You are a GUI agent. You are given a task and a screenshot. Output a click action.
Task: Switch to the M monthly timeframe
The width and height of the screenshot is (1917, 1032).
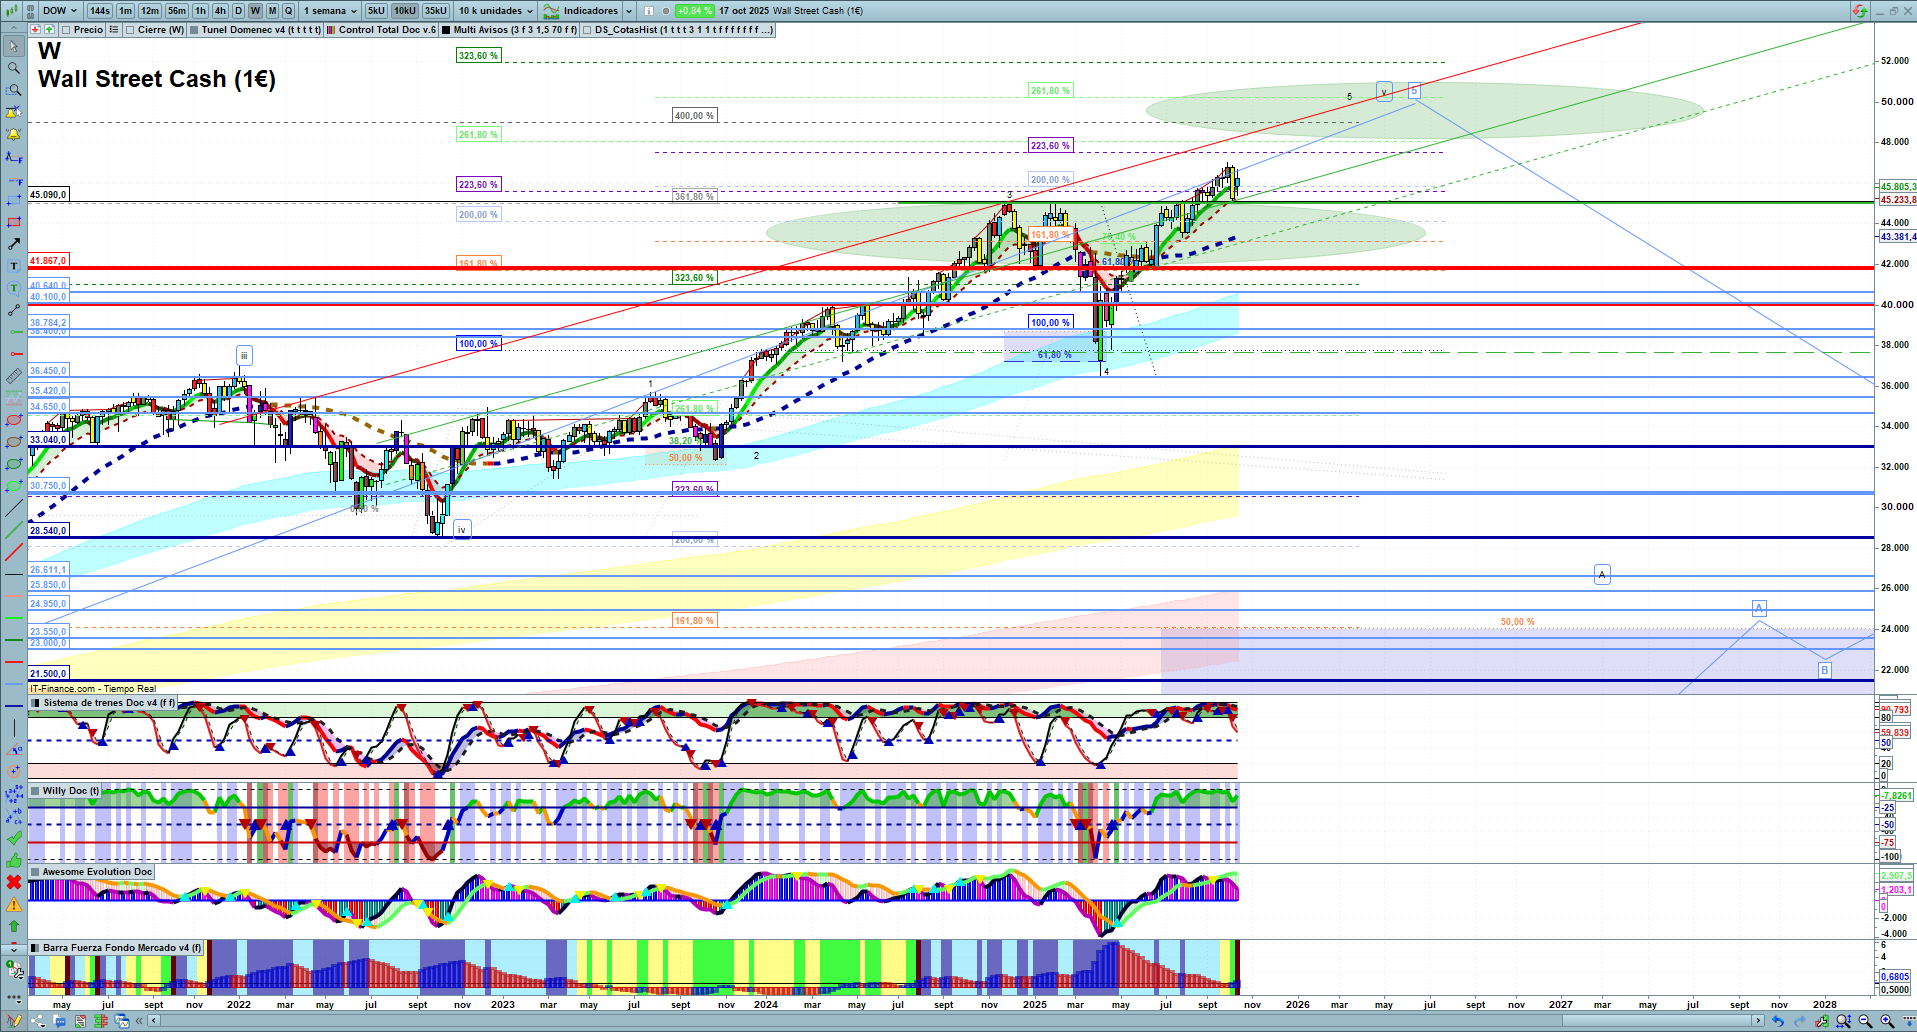272,11
